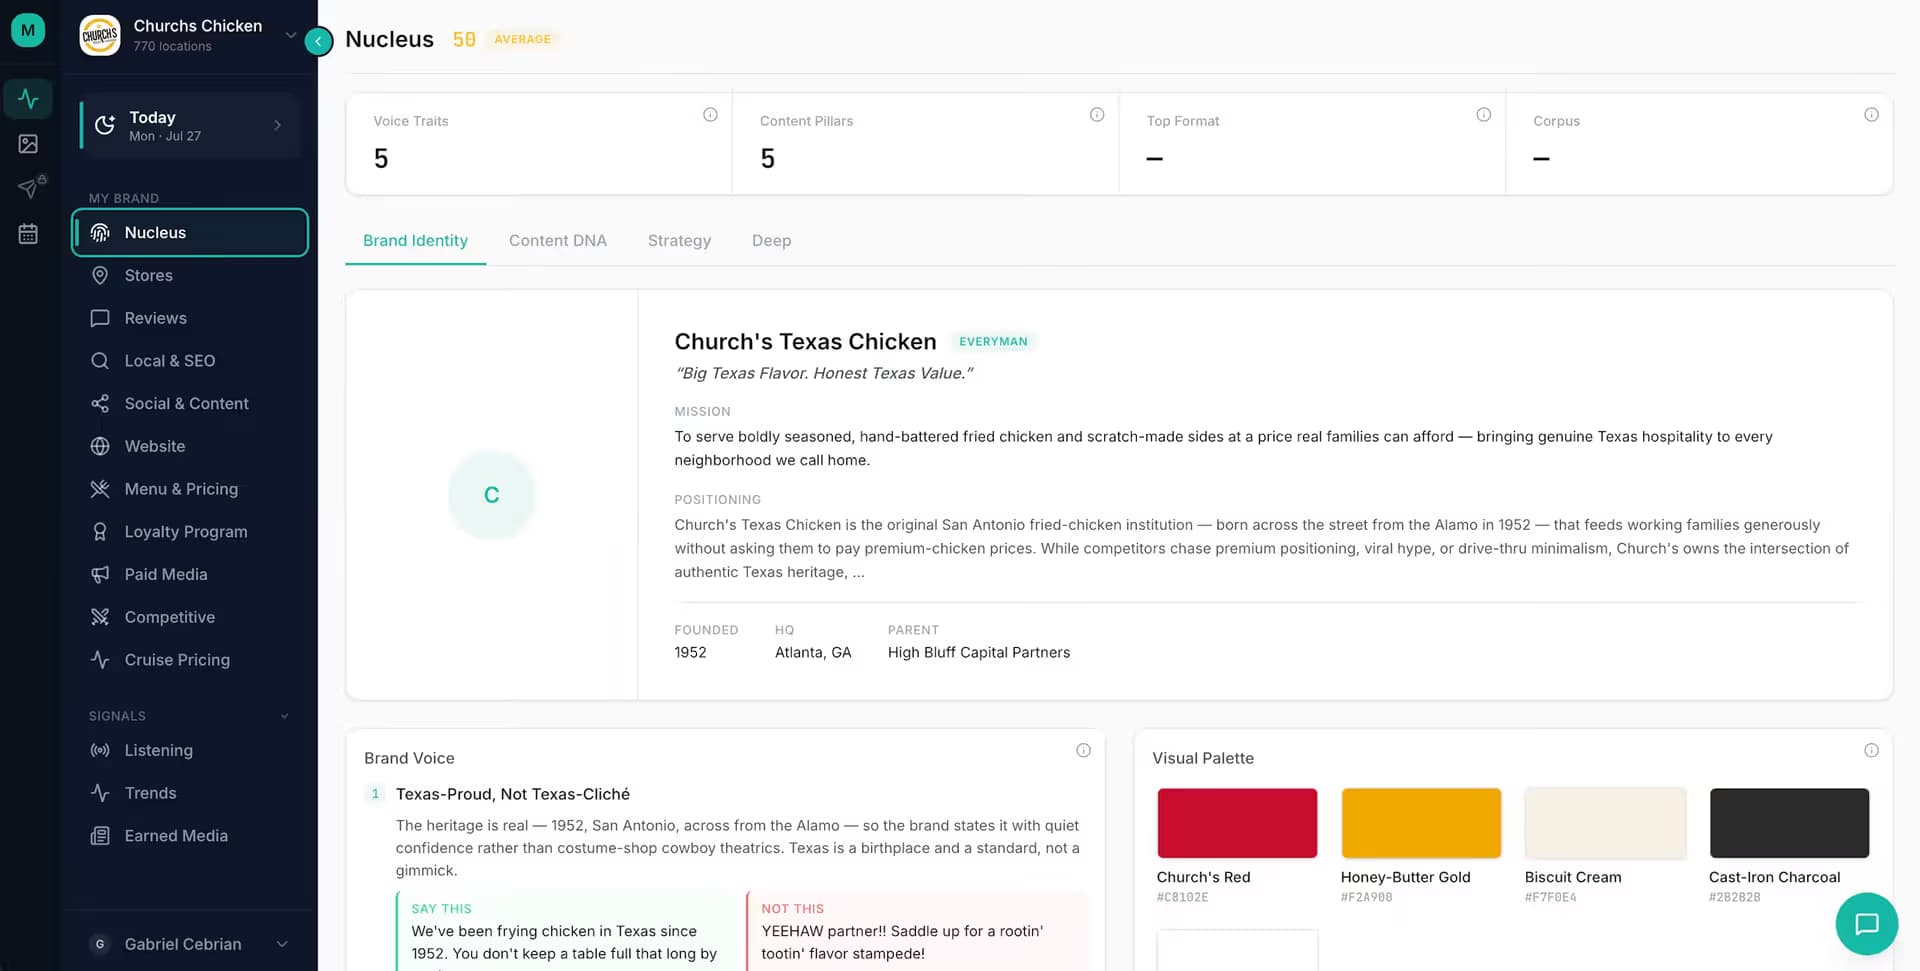Screen dimensions: 1920x971
Task: Switch to the Content DNA tab
Action: [x=558, y=241]
